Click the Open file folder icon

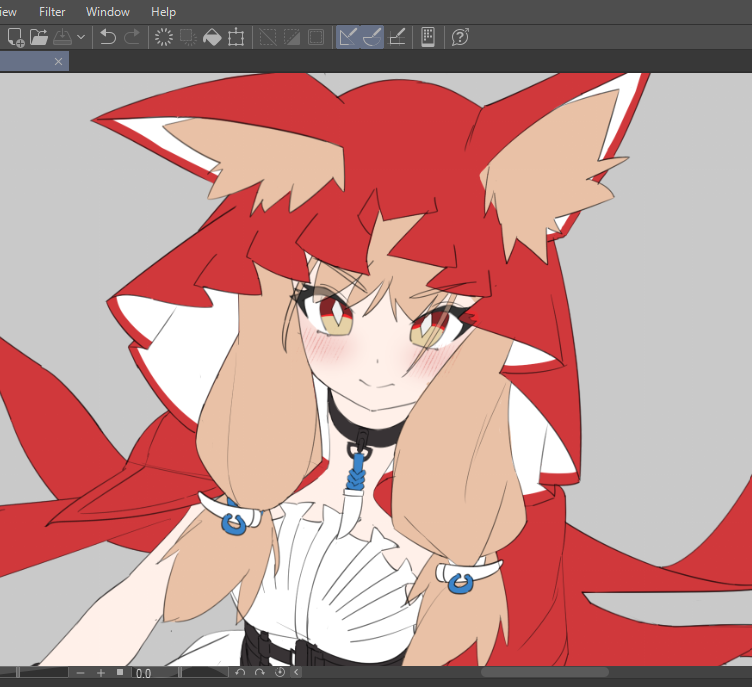tap(39, 37)
